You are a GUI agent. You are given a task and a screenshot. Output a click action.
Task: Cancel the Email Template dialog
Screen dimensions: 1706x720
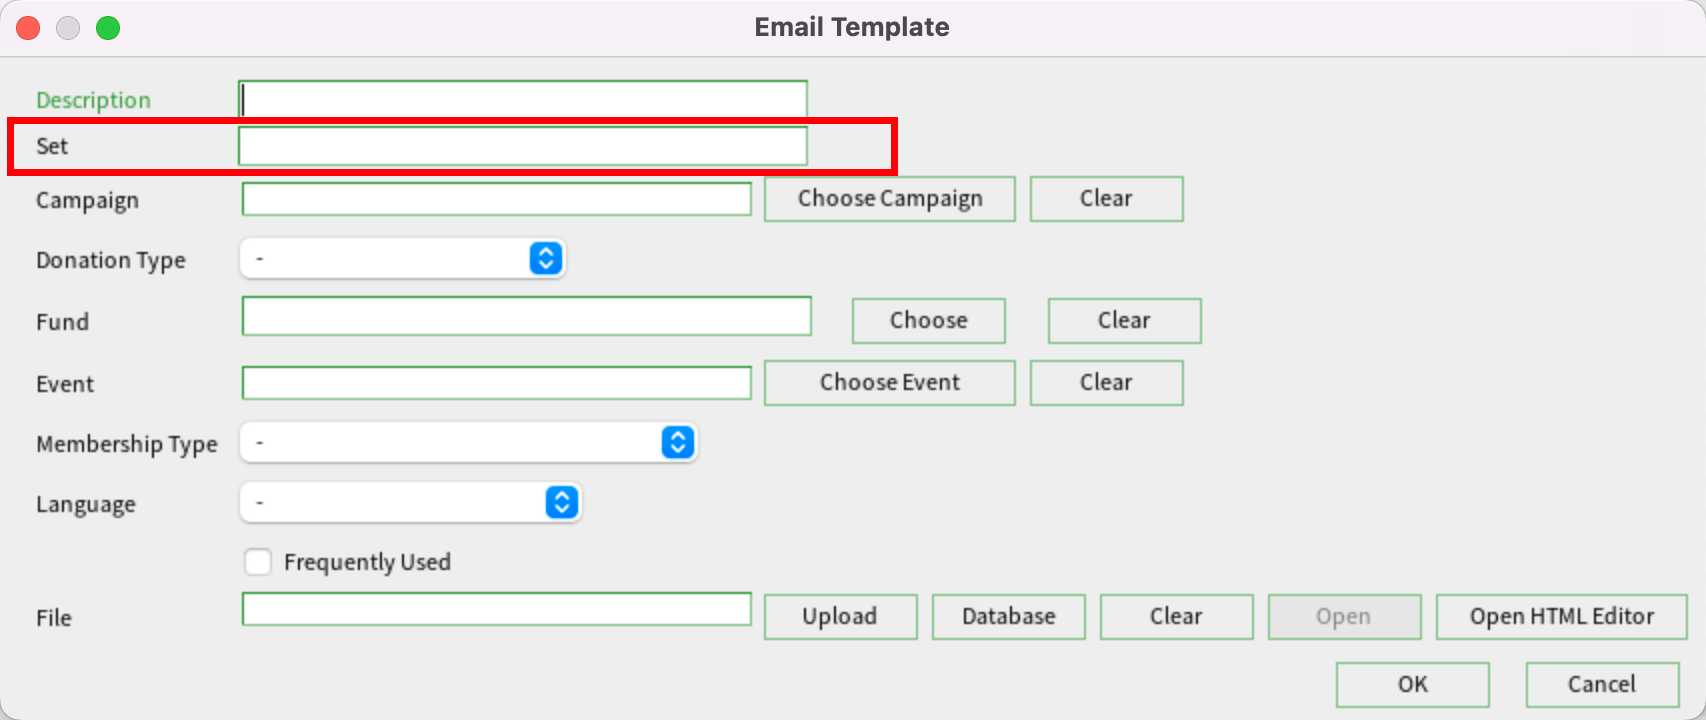(x=1601, y=684)
